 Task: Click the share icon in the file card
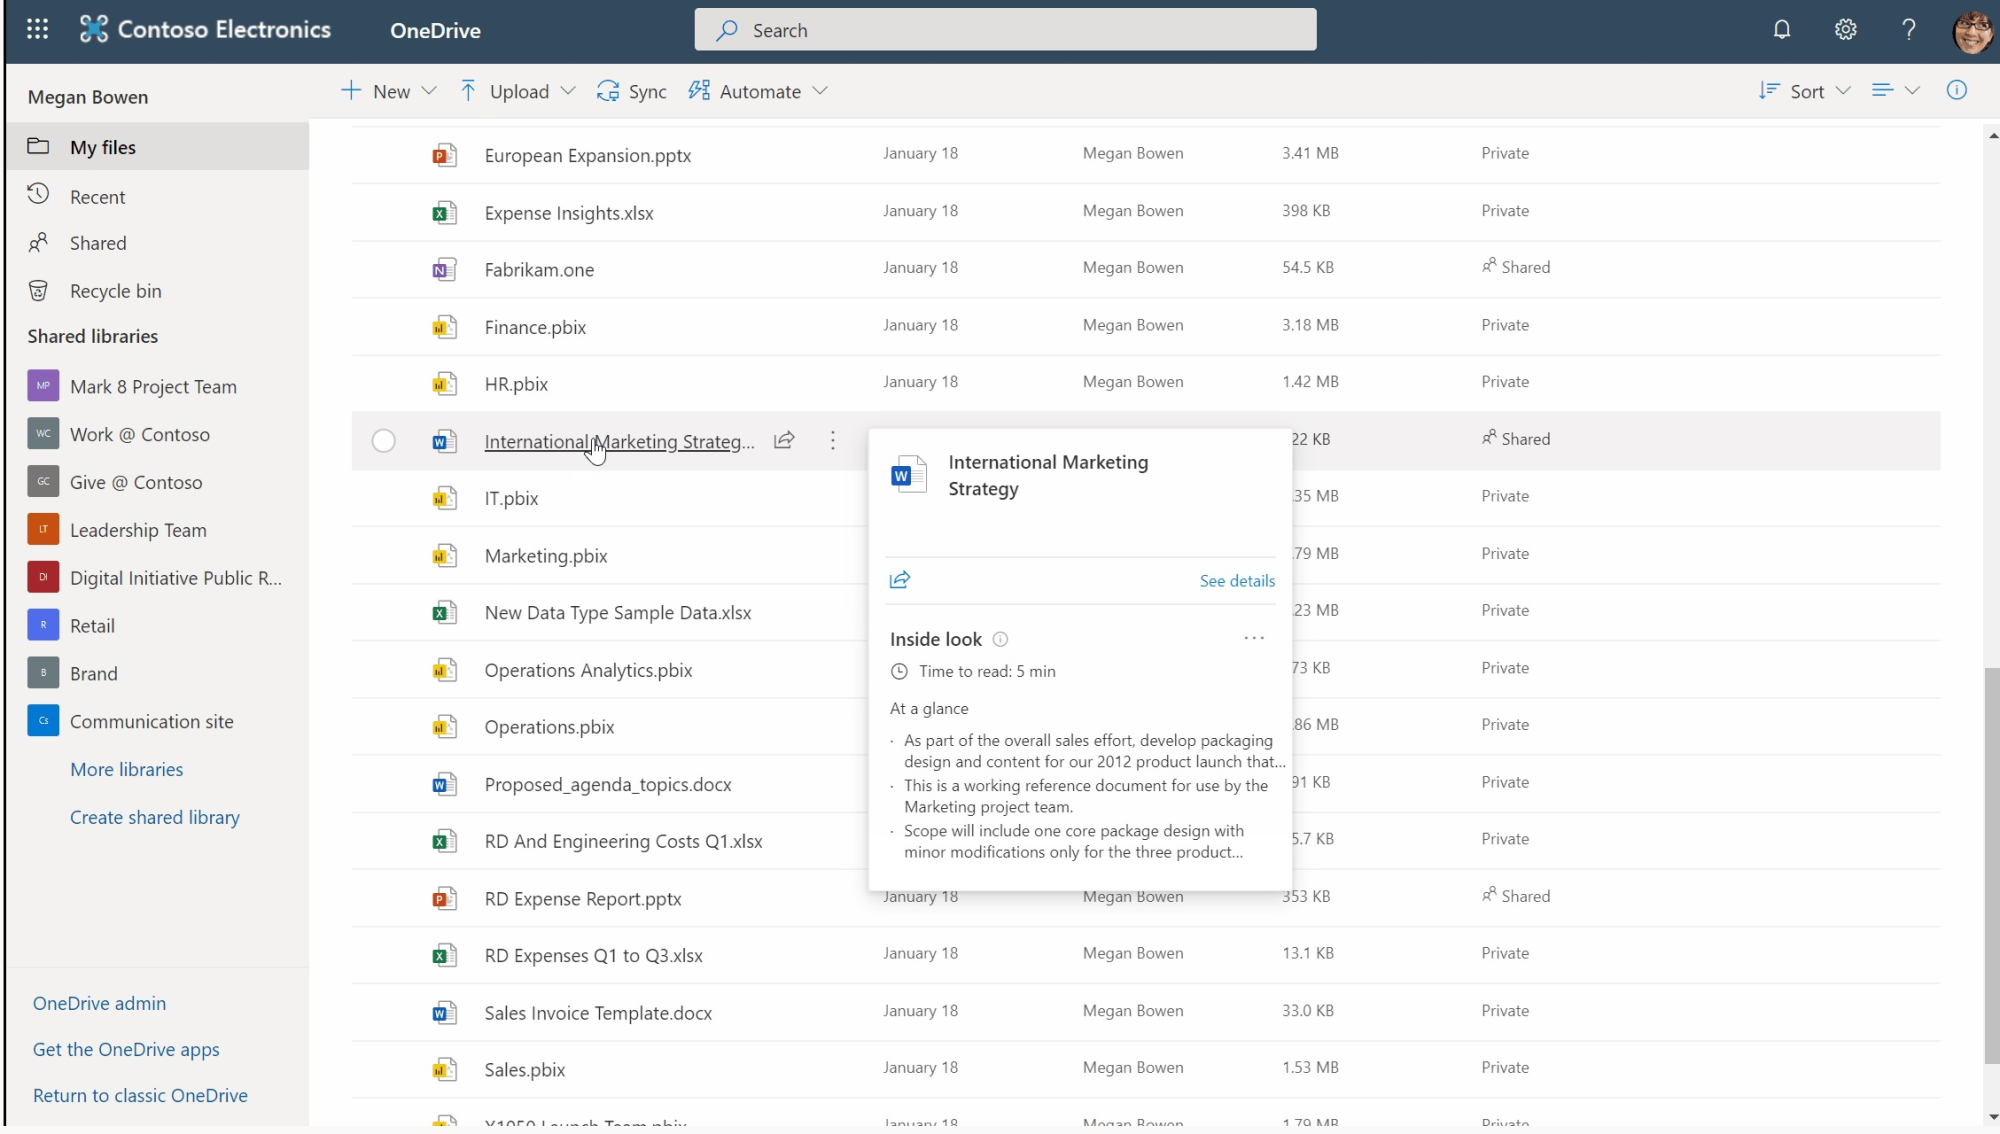pos(900,580)
